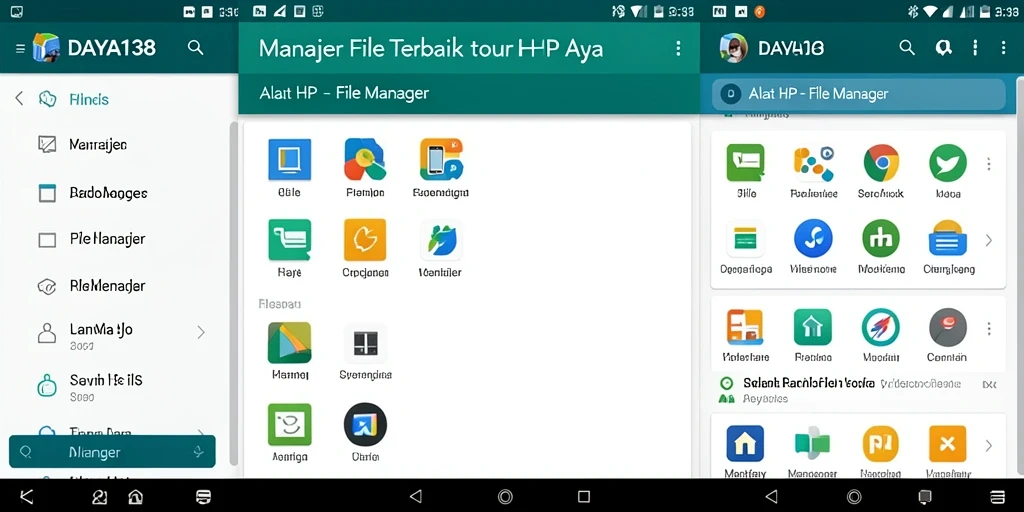Open the green Modifemo round icon
This screenshot has width=1024, height=512.
[881, 238]
